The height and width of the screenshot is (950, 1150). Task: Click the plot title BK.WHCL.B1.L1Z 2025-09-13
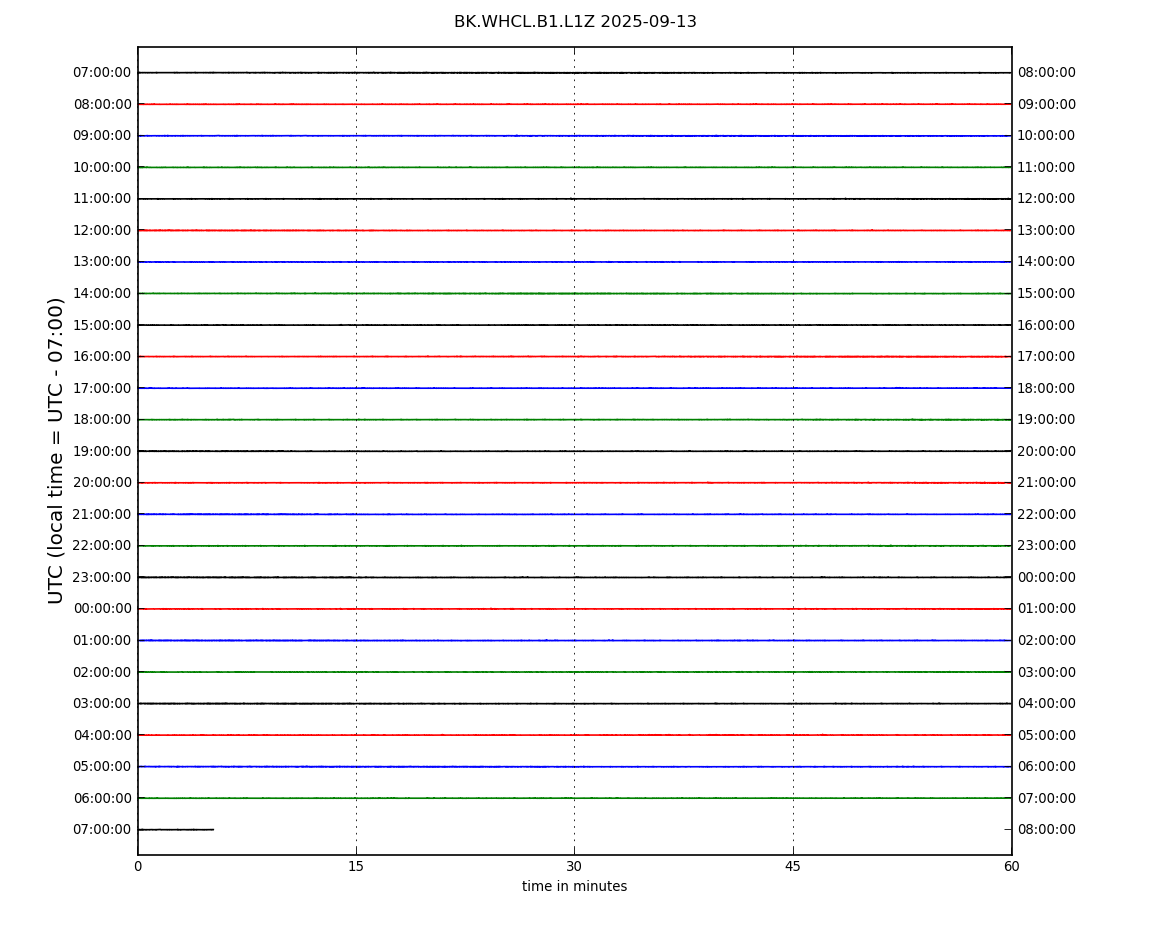click(x=575, y=22)
